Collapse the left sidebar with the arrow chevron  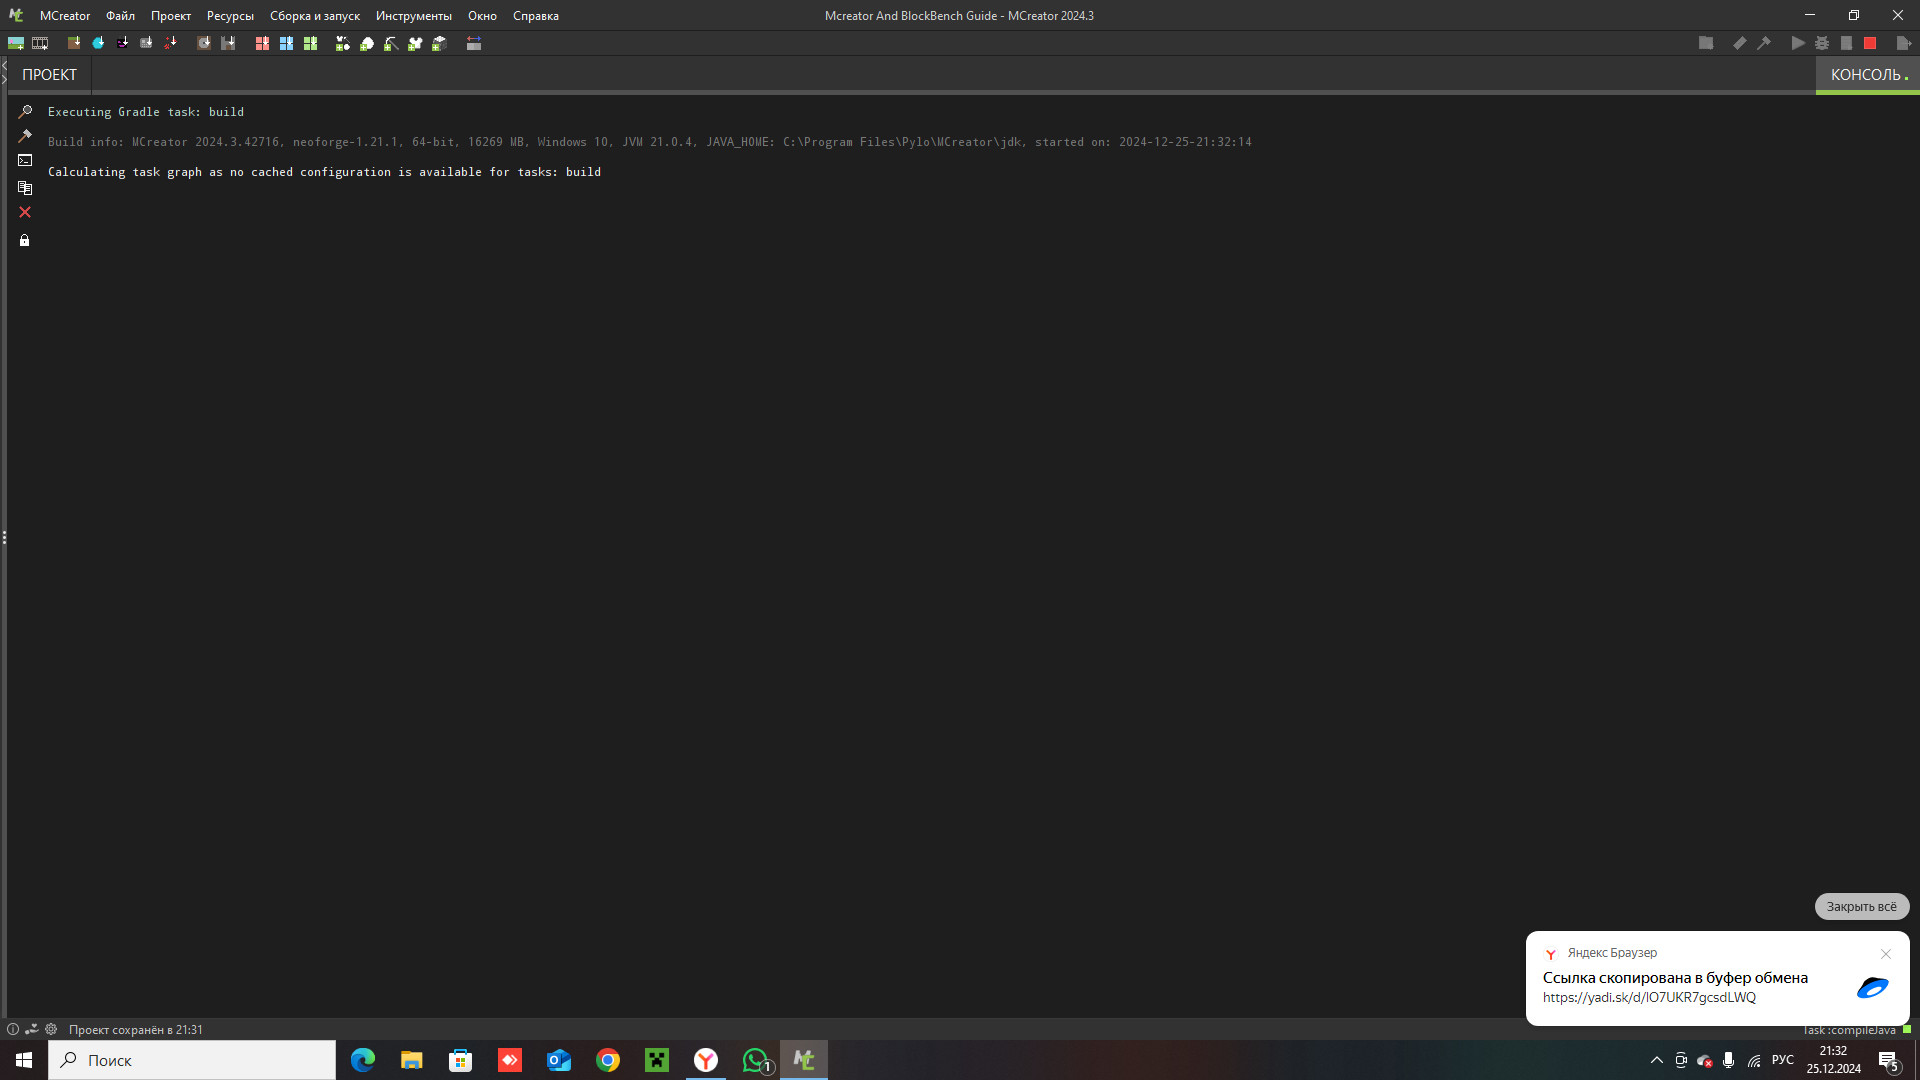point(5,66)
